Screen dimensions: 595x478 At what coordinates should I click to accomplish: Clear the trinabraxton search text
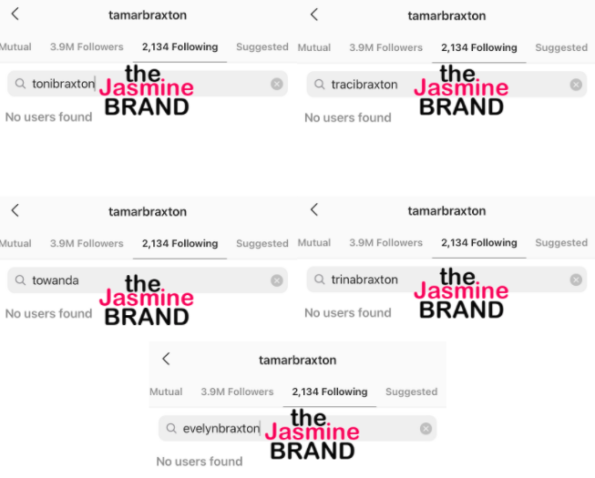576,280
